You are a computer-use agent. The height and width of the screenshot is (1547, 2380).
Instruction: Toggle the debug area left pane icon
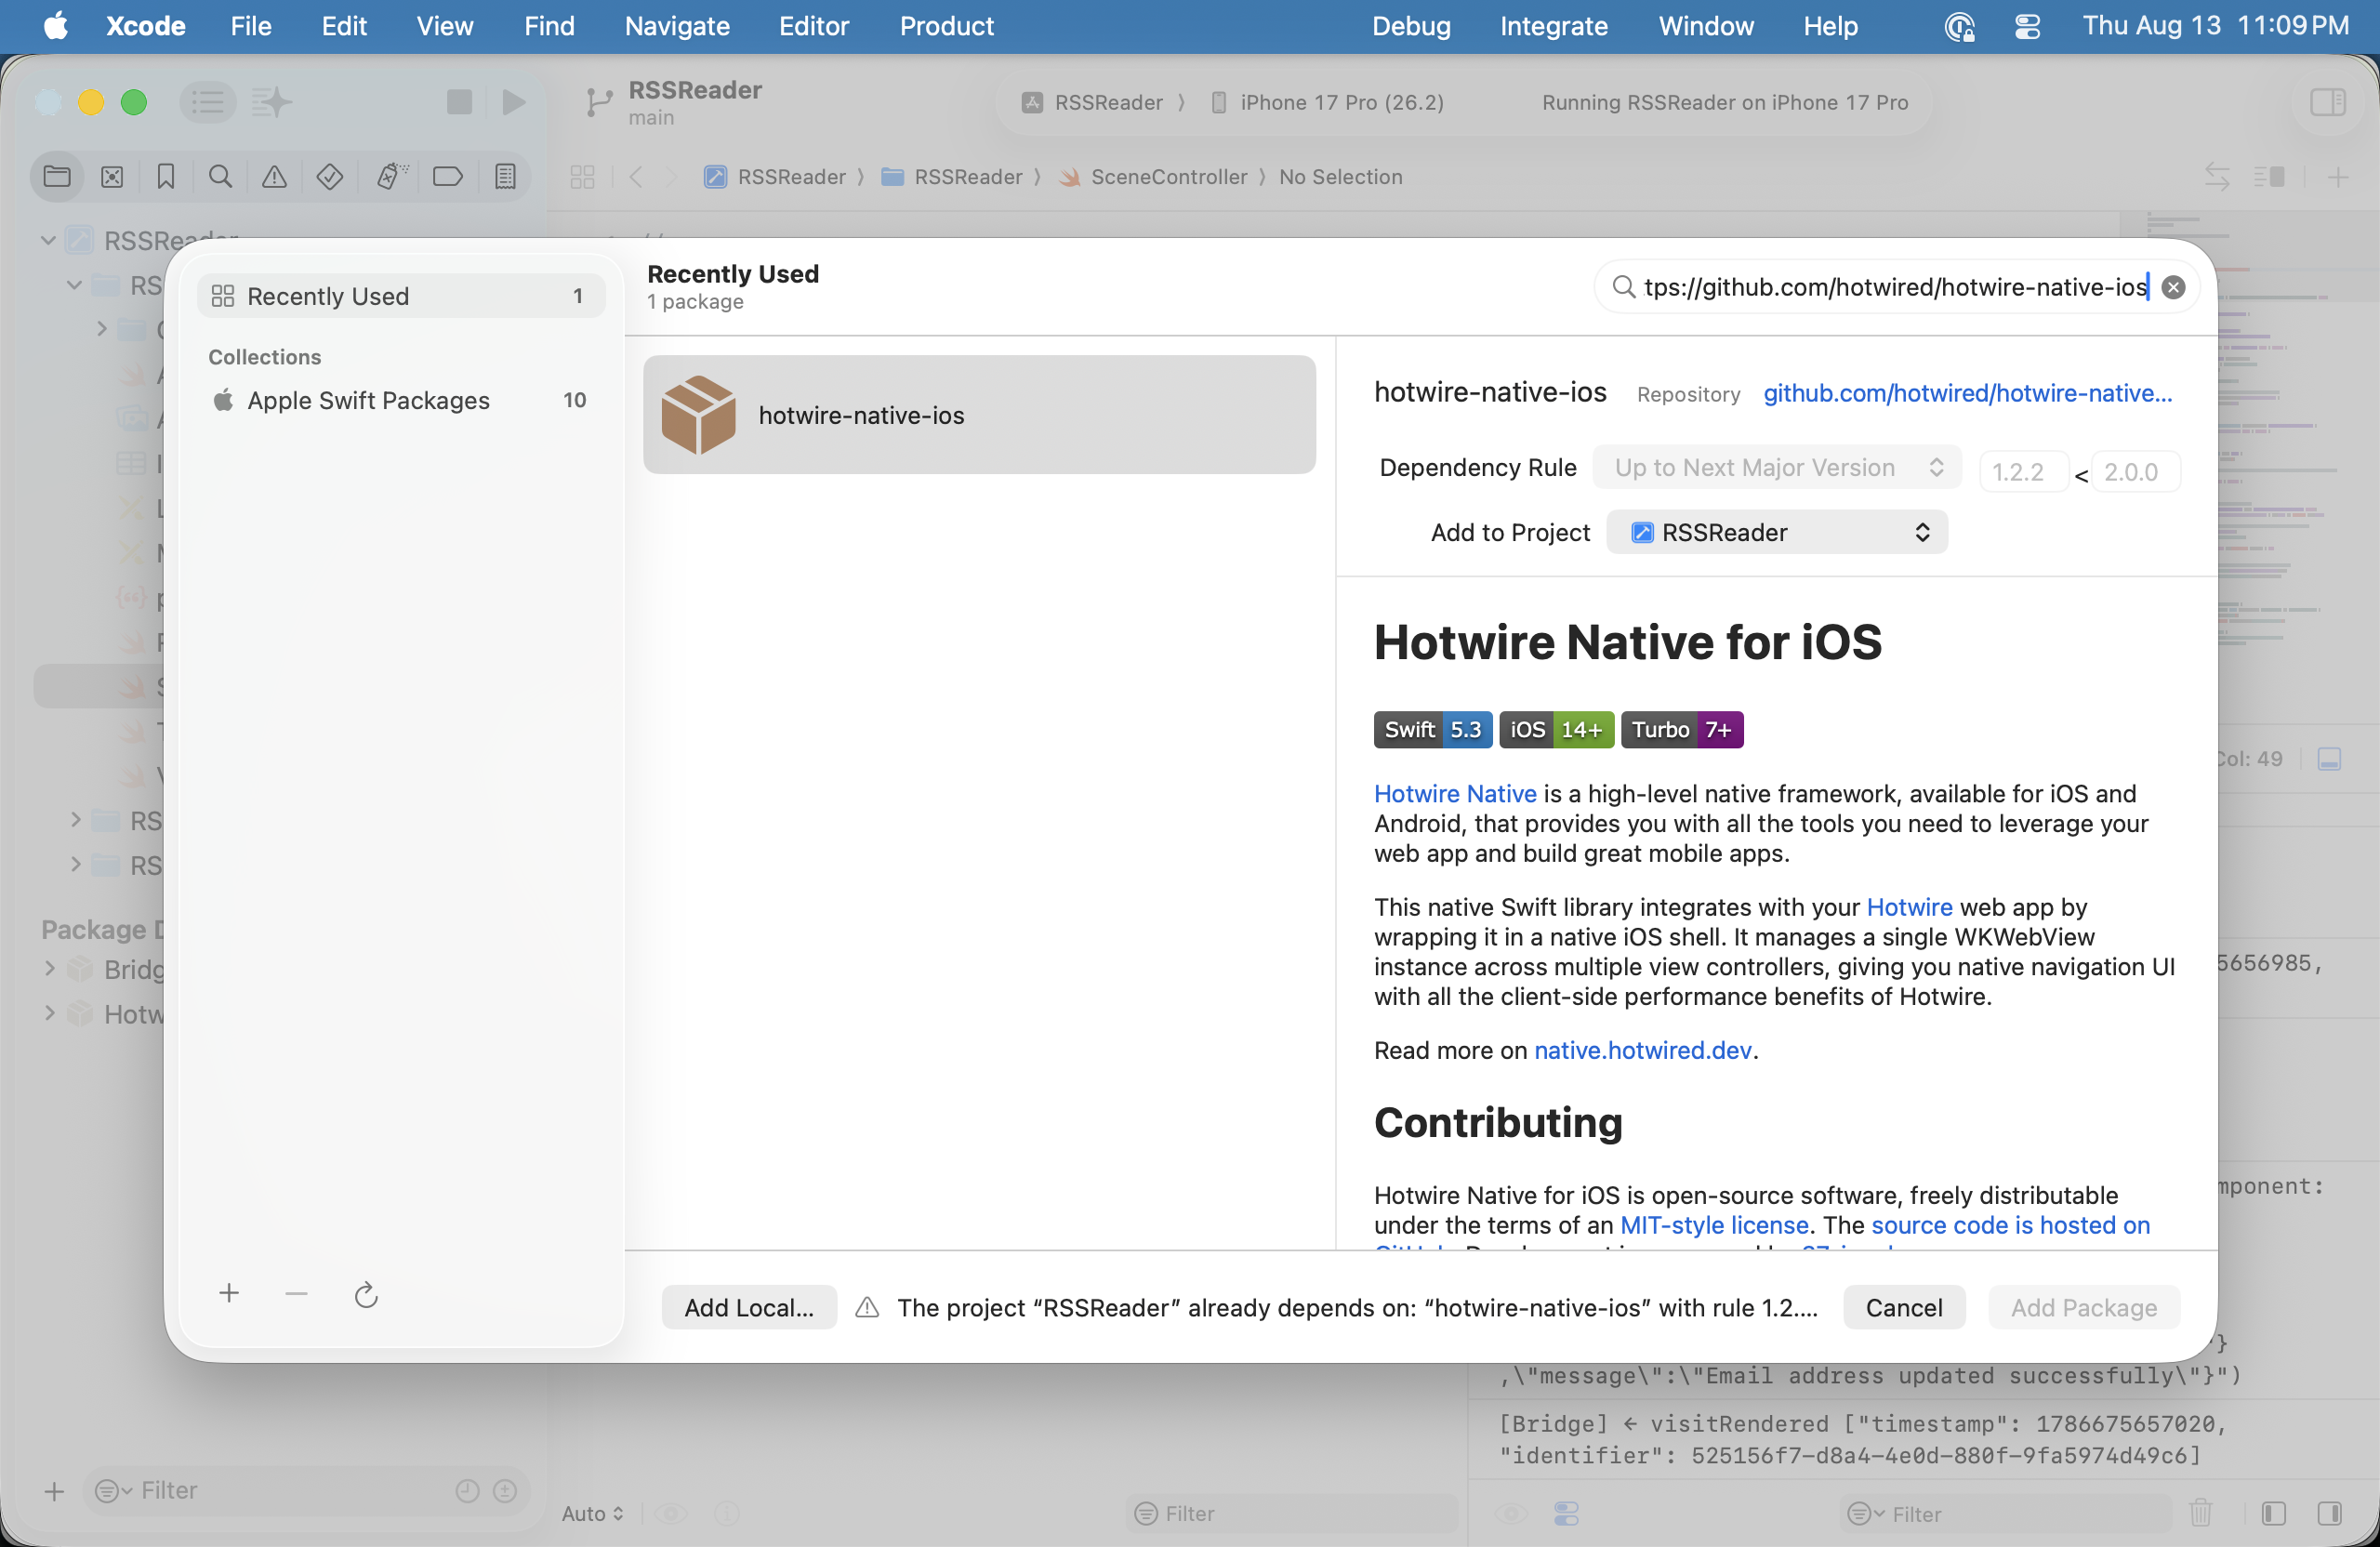[x=2273, y=1514]
